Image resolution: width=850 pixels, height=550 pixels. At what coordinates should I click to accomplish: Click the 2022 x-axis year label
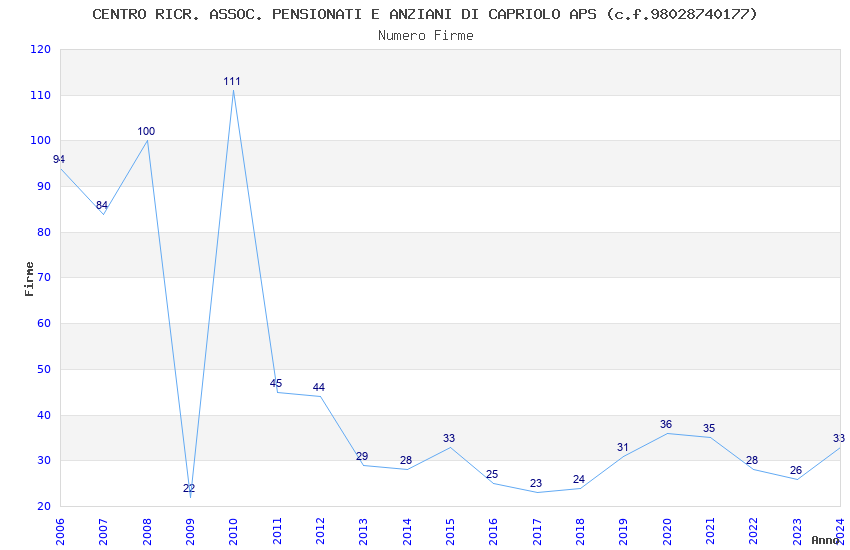pyautogui.click(x=754, y=531)
